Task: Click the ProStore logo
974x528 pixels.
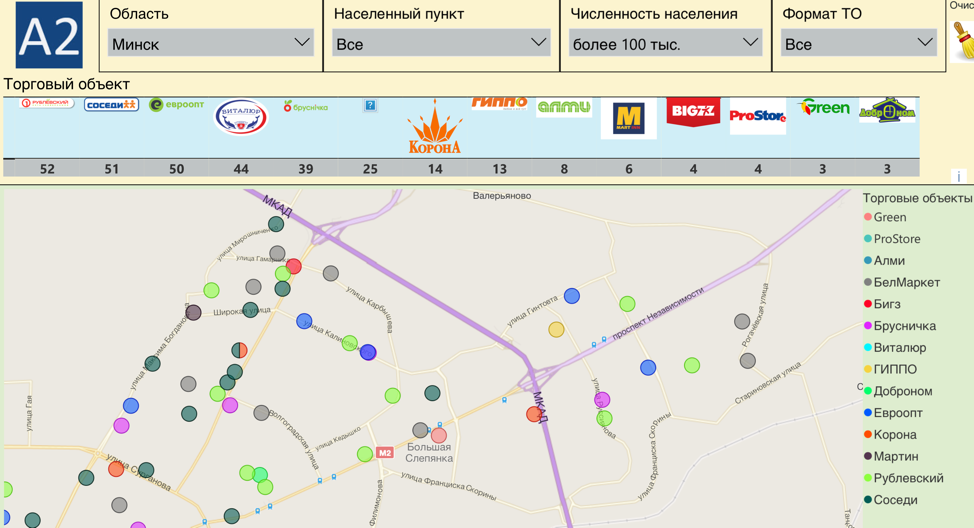Action: coord(757,116)
